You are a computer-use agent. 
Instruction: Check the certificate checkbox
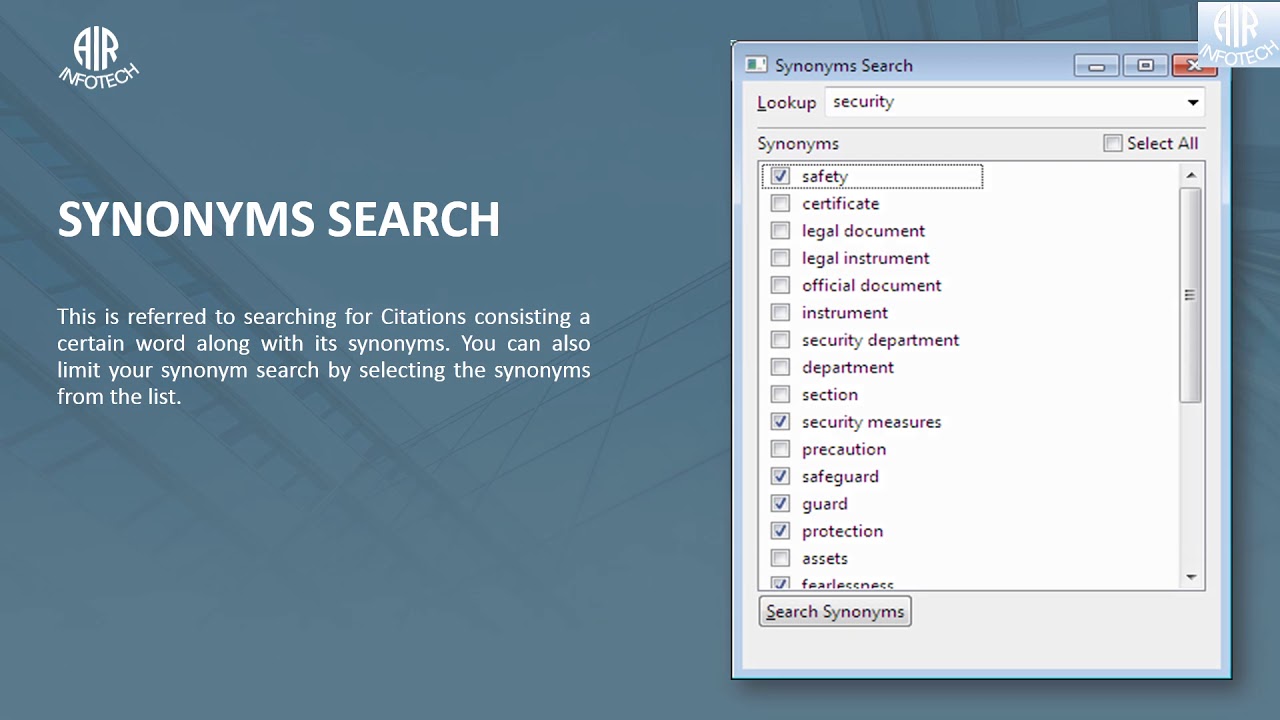coord(780,203)
